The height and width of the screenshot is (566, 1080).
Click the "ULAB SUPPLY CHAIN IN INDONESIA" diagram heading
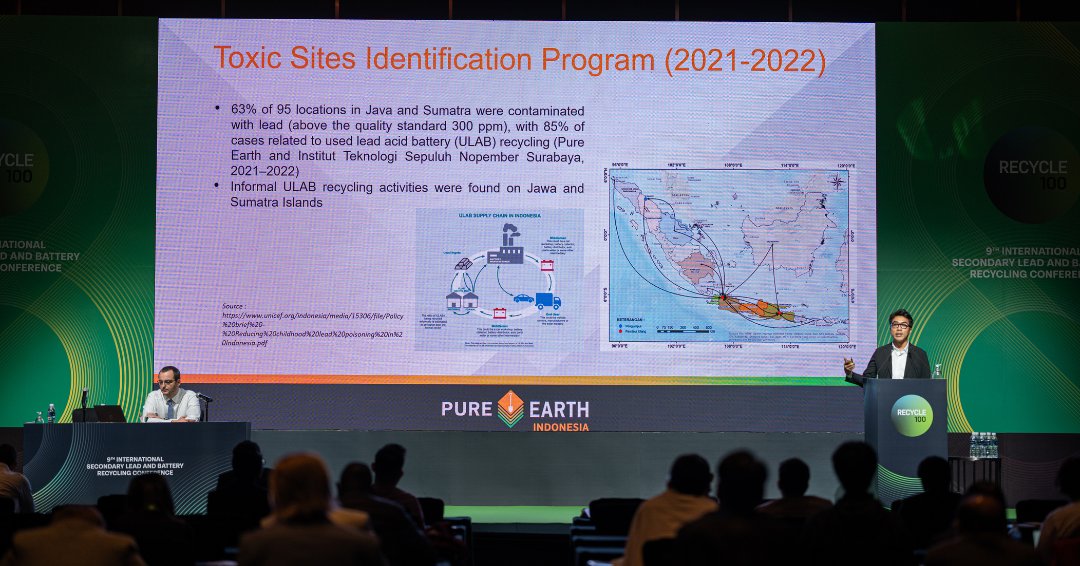click(499, 216)
